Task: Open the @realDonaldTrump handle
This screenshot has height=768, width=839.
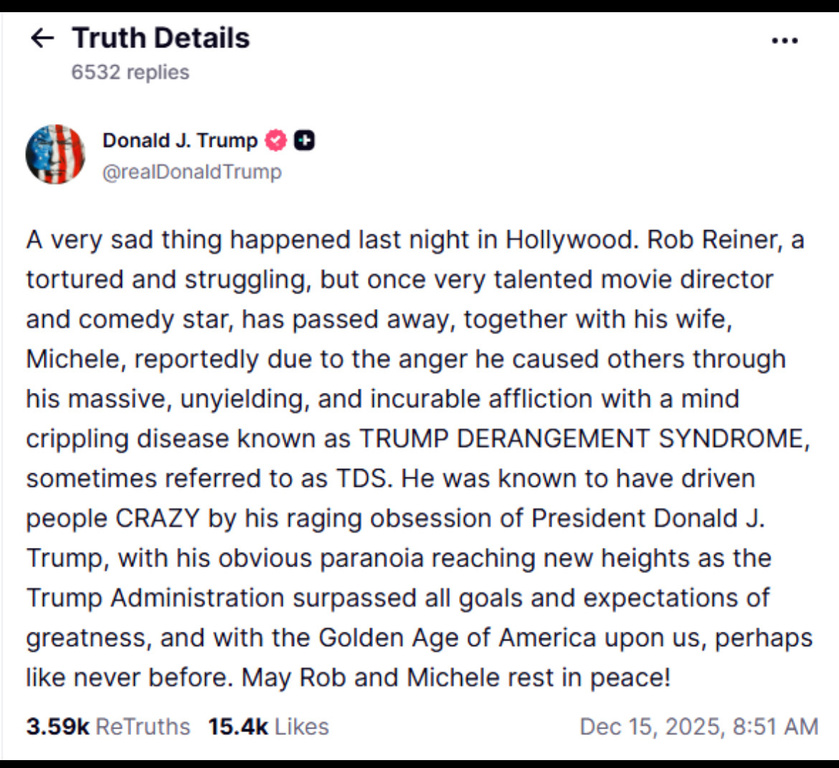Action: 192,172
